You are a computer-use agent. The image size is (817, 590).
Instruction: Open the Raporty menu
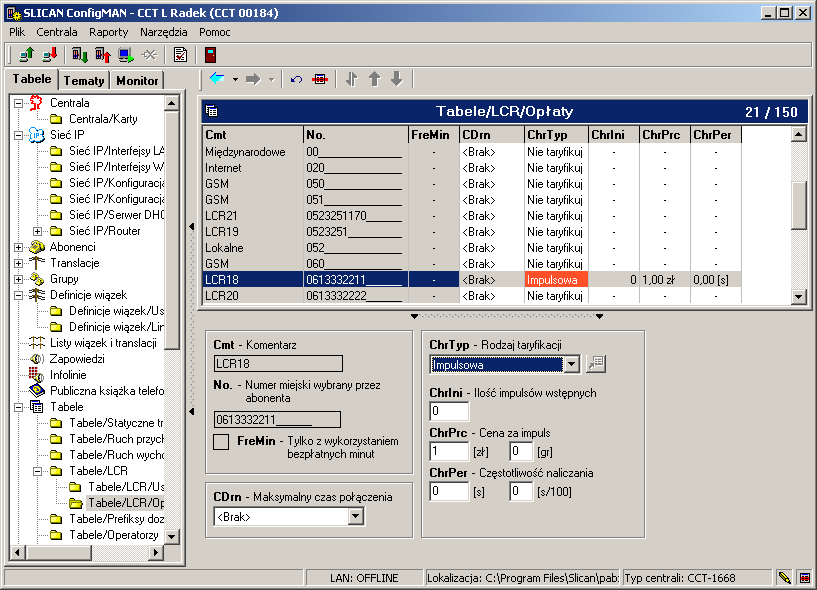108,32
